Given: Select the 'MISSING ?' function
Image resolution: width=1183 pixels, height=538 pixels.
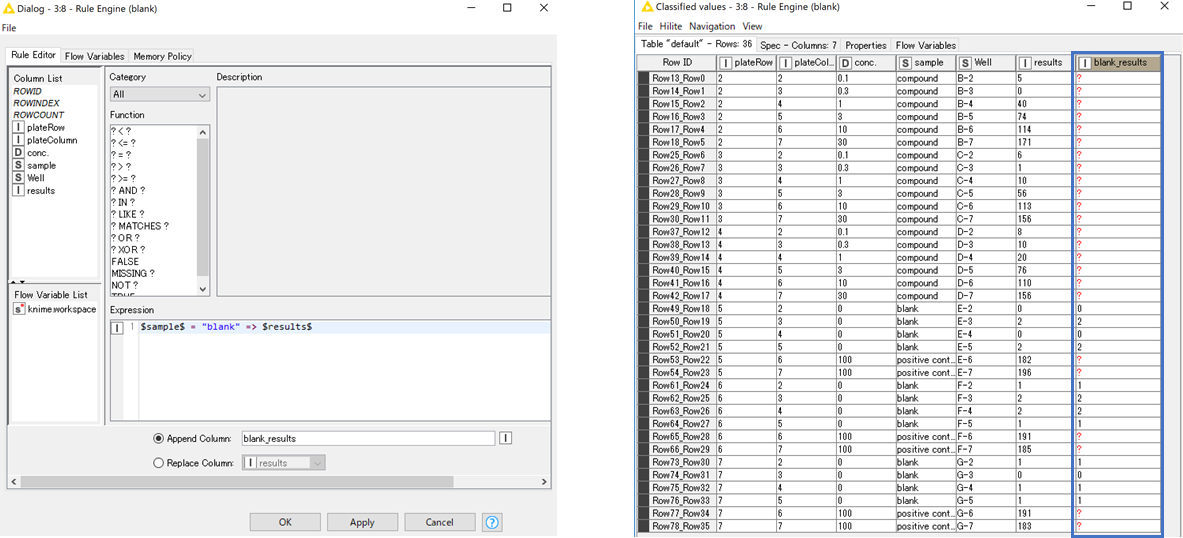Looking at the screenshot, I should pyautogui.click(x=133, y=273).
